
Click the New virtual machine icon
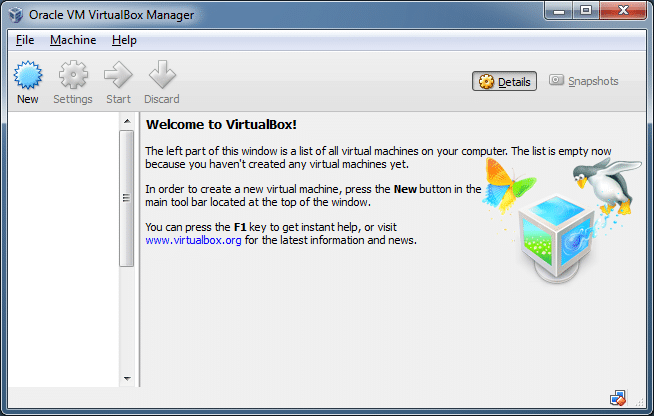(28, 76)
